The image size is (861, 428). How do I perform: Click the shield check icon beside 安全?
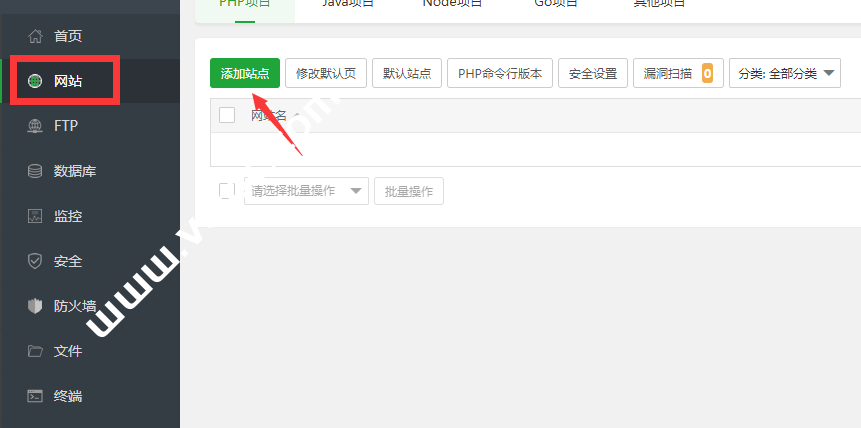pyautogui.click(x=35, y=261)
